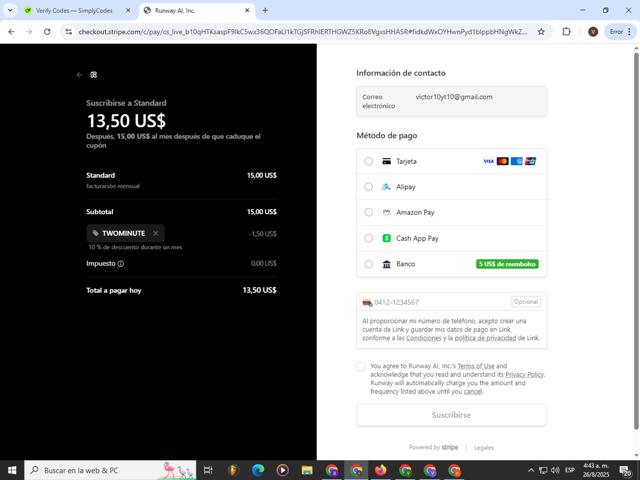Open the volume speaker tray icon
This screenshot has width=640, height=480.
pos(555,470)
